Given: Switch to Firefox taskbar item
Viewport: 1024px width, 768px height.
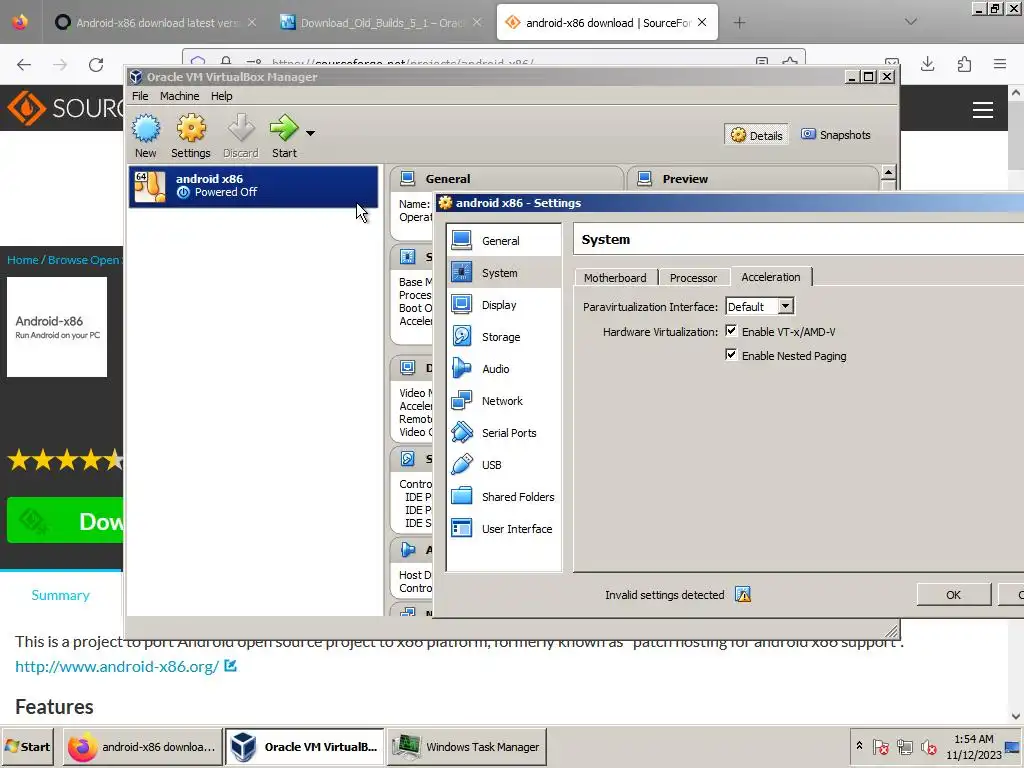Looking at the screenshot, I should point(143,746).
